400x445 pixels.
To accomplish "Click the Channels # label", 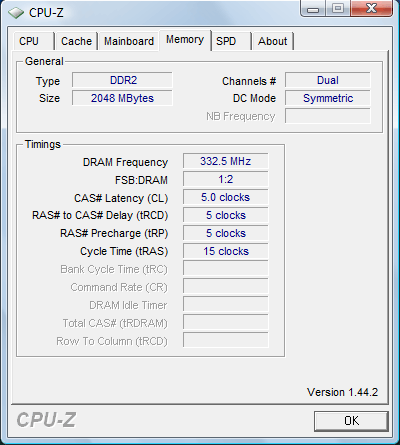I will [249, 81].
